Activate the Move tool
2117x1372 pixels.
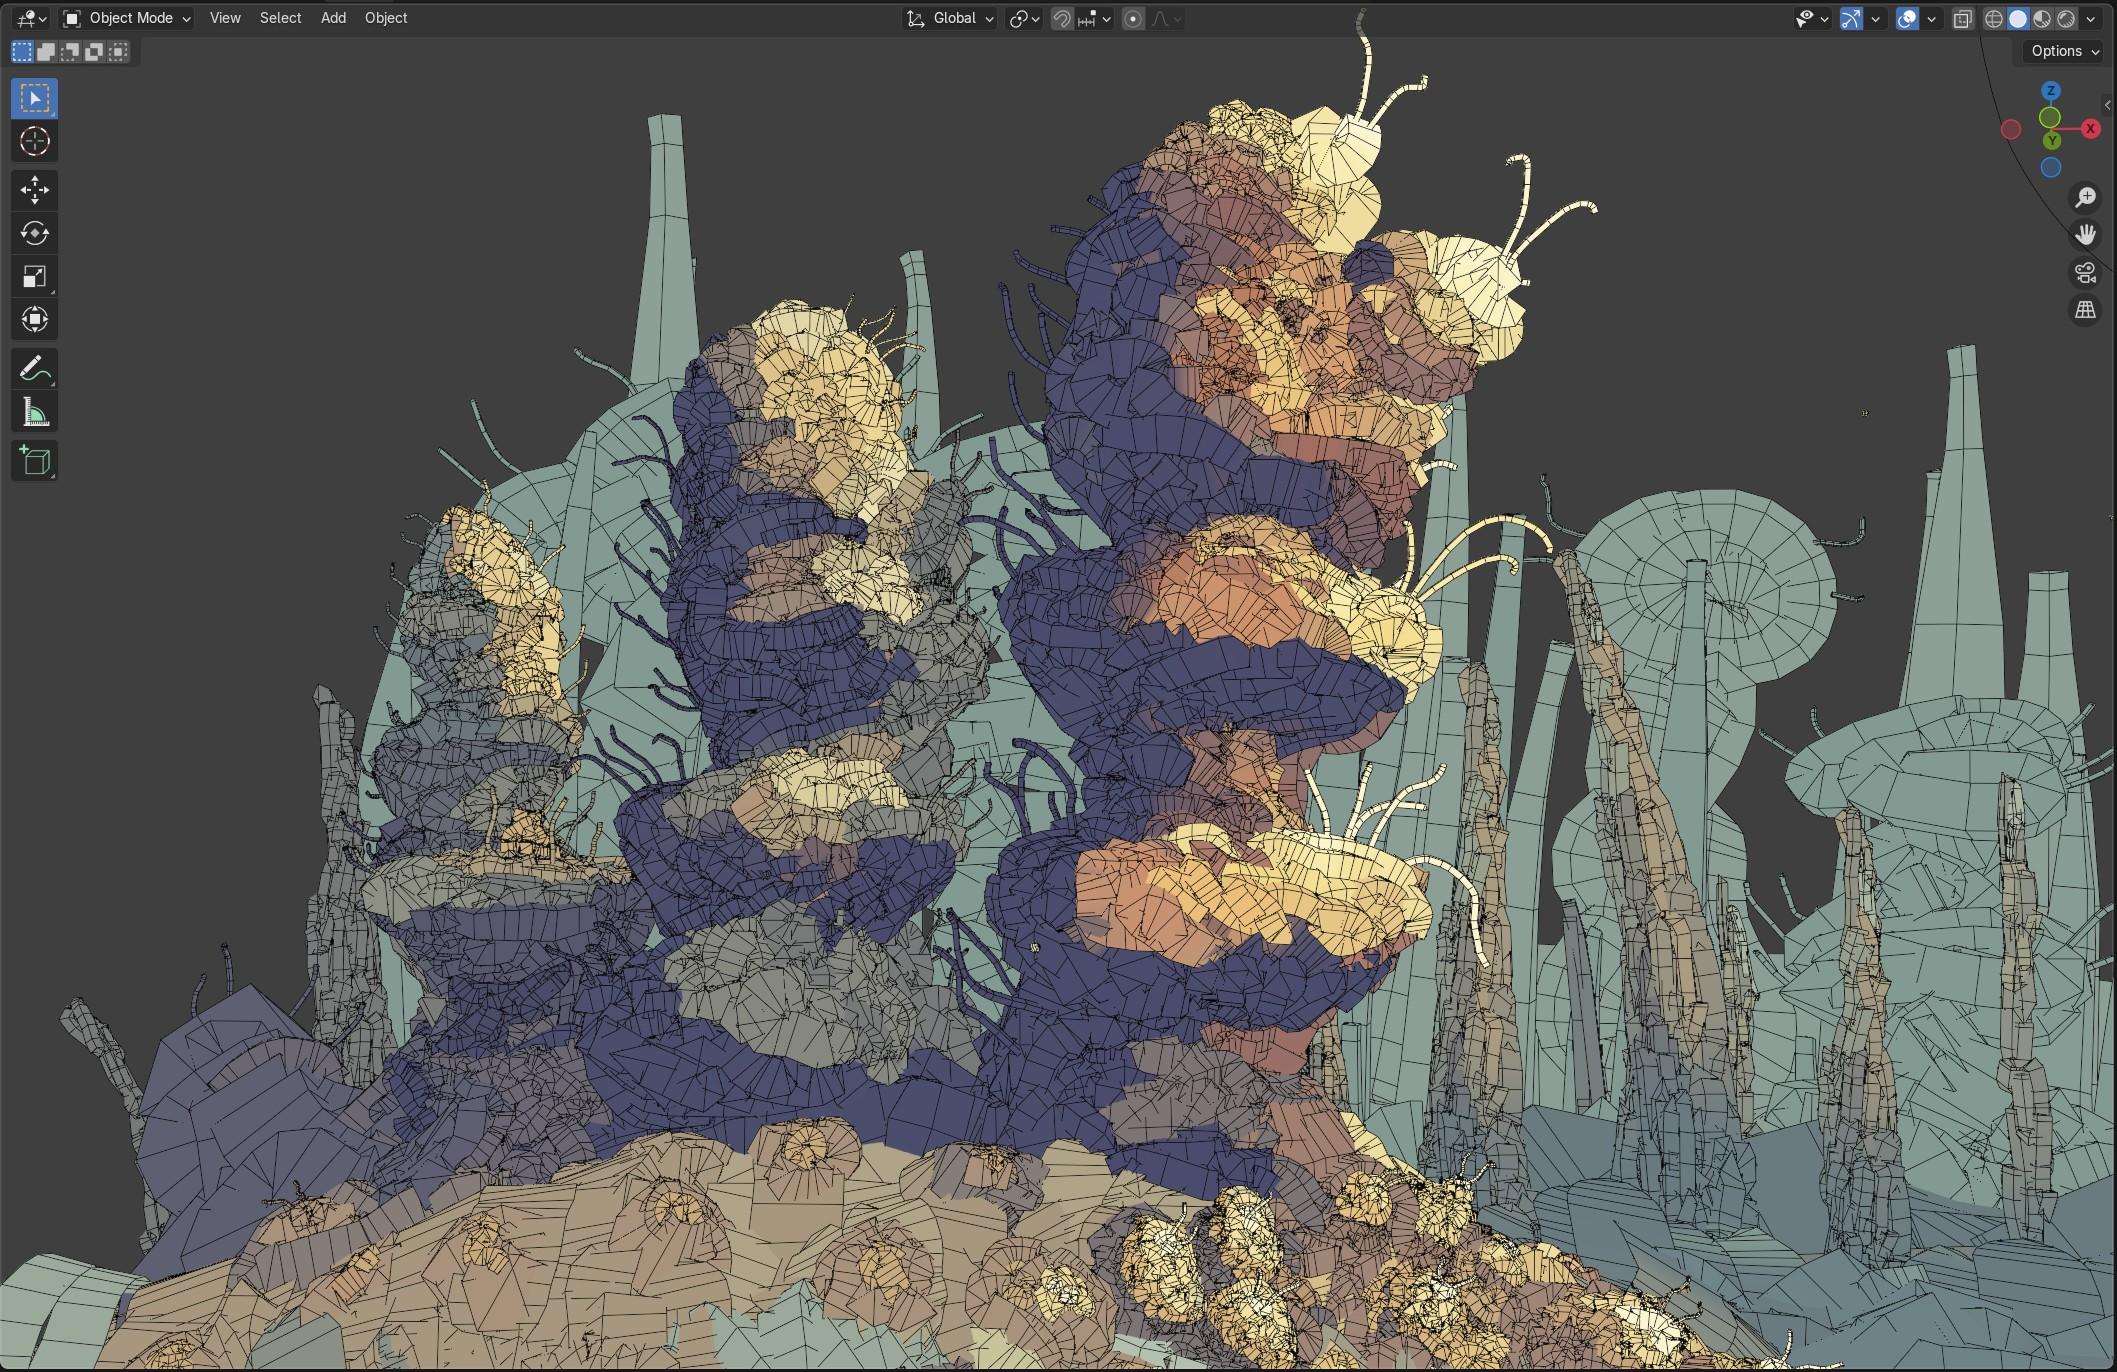[x=34, y=190]
